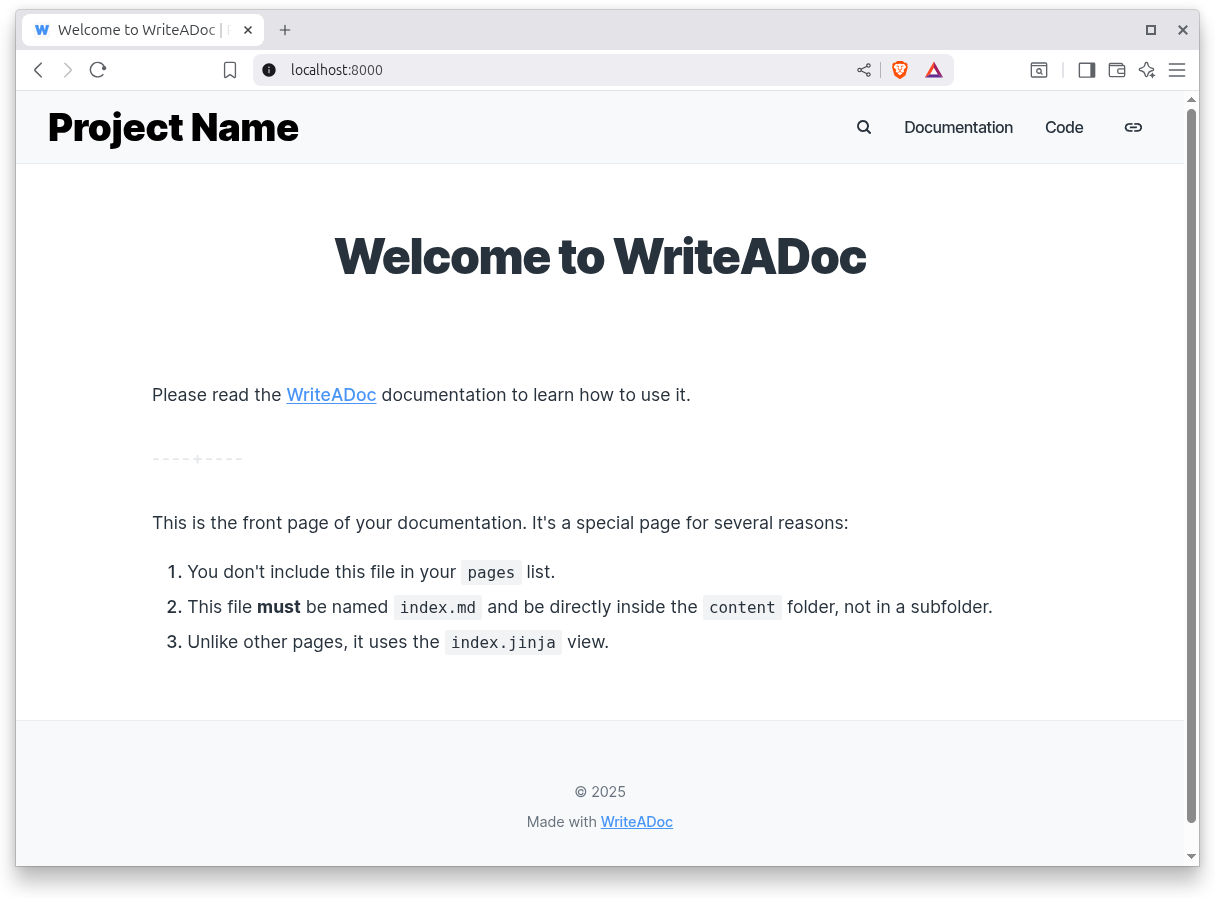The image size is (1215, 898).
Task: Toggle the browser sidebar panel
Action: [x=1086, y=70]
